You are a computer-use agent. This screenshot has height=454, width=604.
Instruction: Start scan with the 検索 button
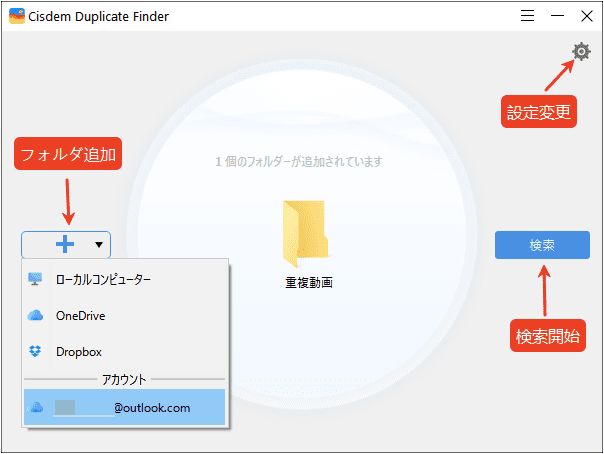click(542, 245)
